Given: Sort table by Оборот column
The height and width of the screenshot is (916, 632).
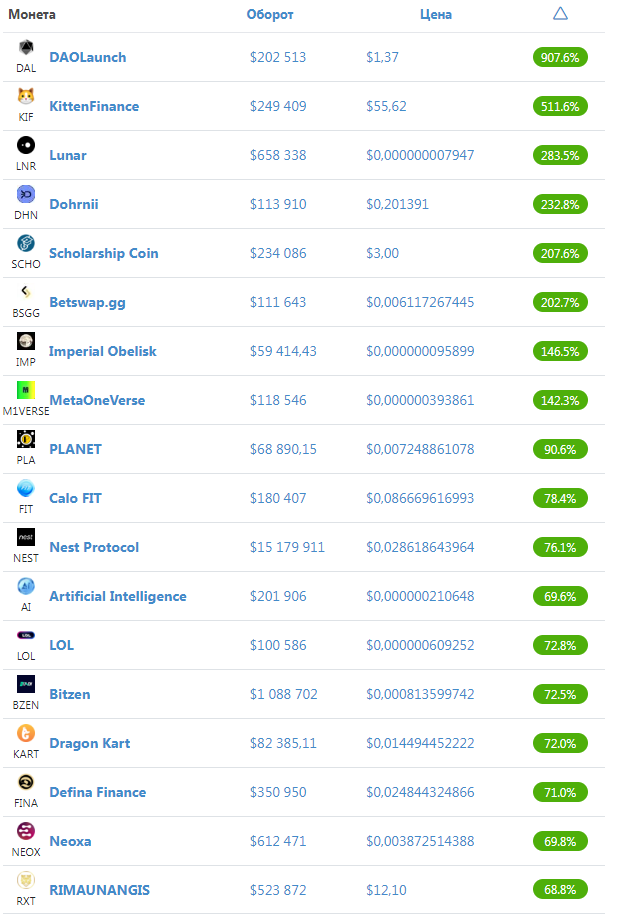Looking at the screenshot, I should [270, 15].
